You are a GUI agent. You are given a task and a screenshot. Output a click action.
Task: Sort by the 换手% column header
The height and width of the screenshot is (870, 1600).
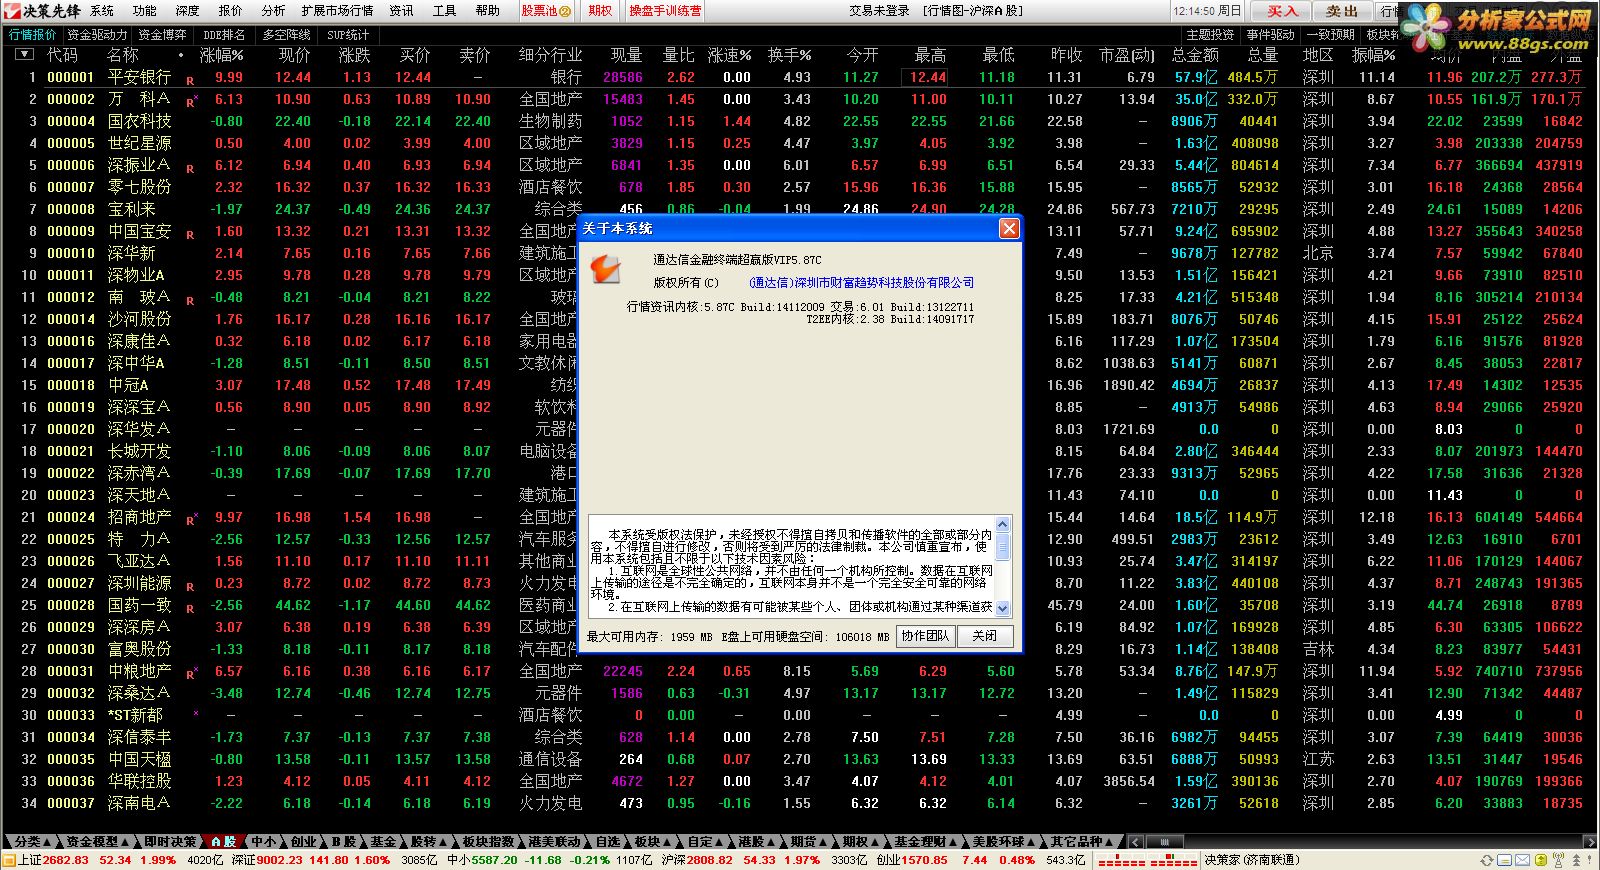(x=789, y=55)
